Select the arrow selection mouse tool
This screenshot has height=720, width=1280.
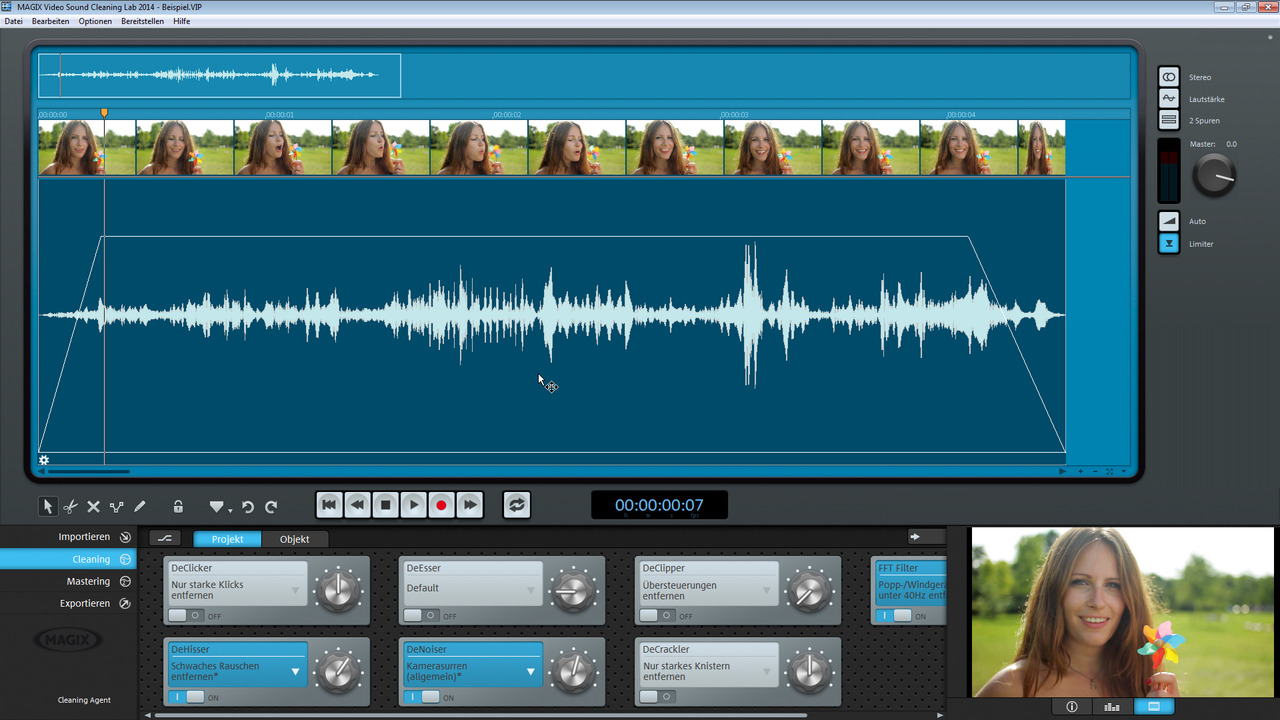click(47, 506)
